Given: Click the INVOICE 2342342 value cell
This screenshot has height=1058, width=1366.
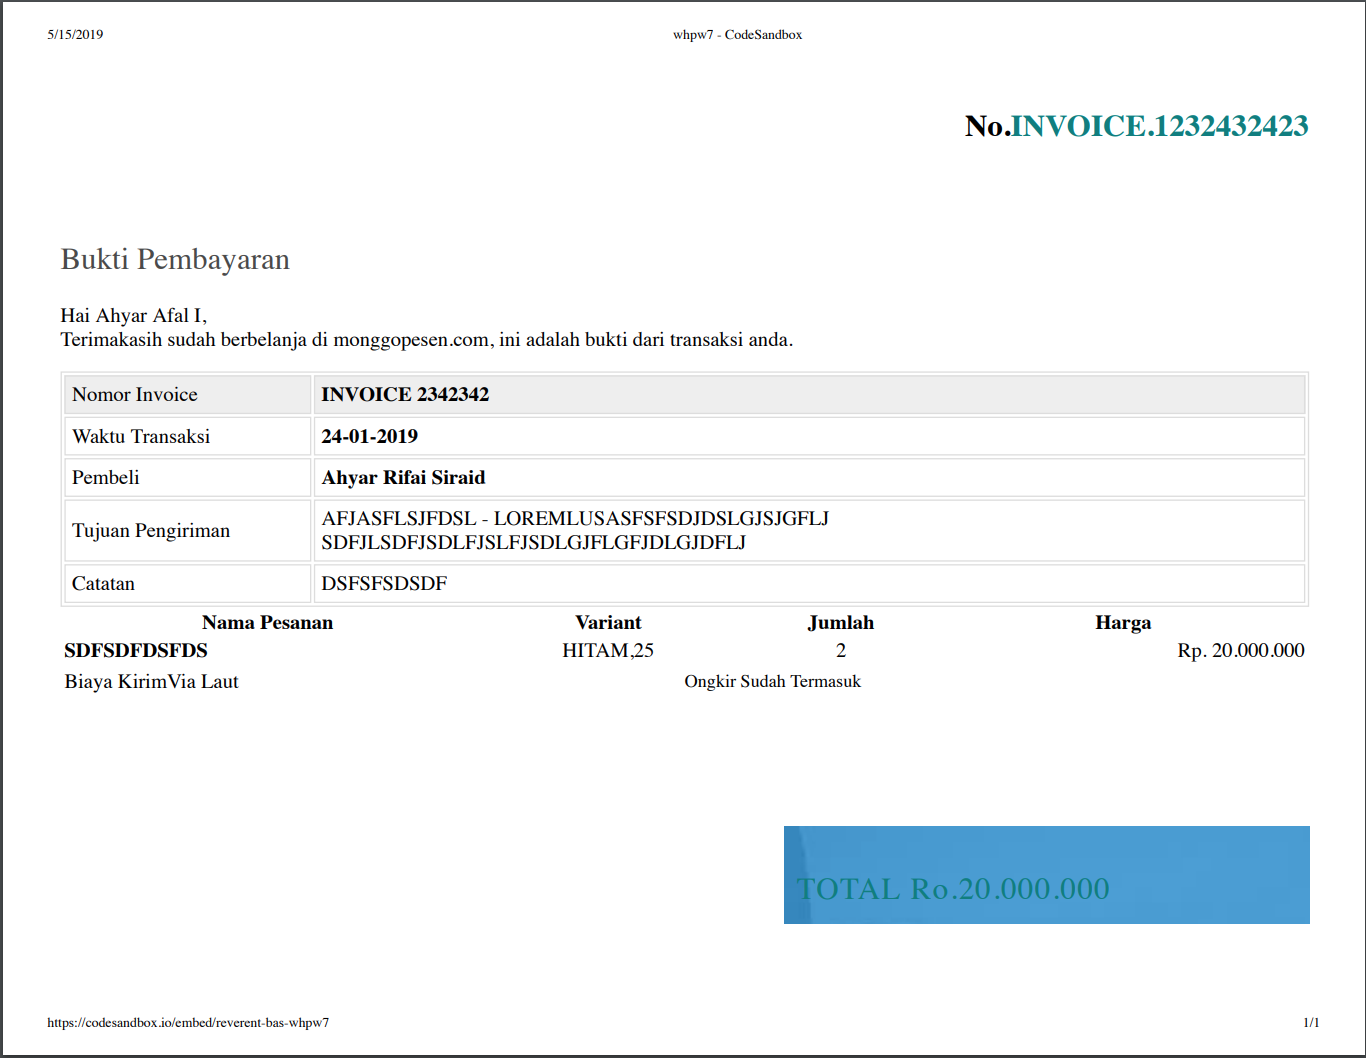Looking at the screenshot, I should [x=809, y=395].
